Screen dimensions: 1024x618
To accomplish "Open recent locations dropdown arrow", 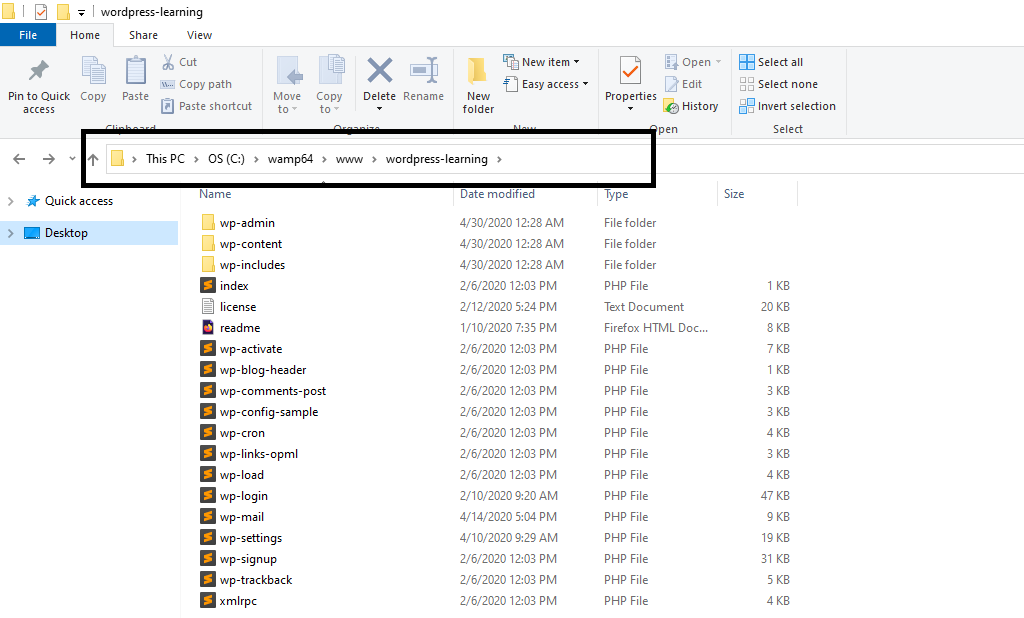I will (72, 159).
